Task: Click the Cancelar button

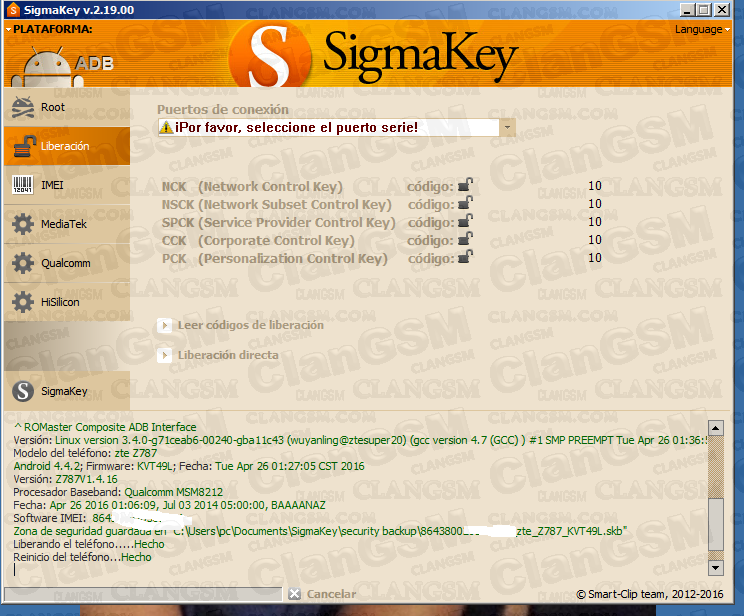Action: pyautogui.click(x=322, y=594)
